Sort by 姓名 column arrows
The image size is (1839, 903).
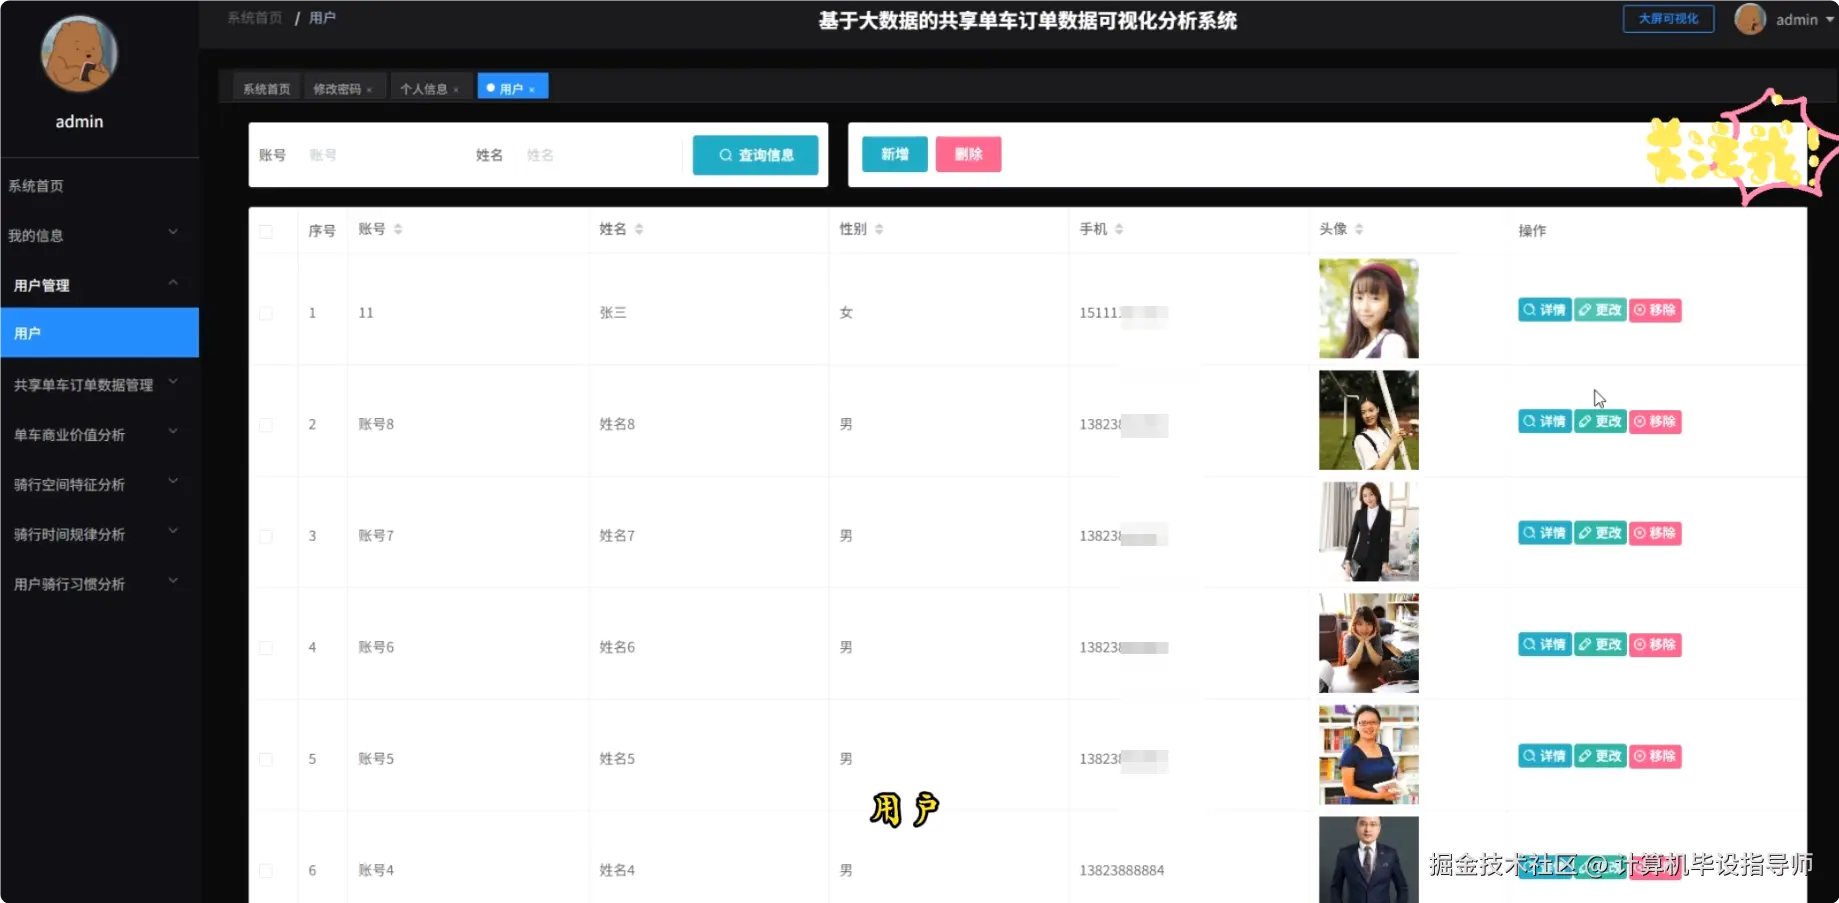point(639,229)
